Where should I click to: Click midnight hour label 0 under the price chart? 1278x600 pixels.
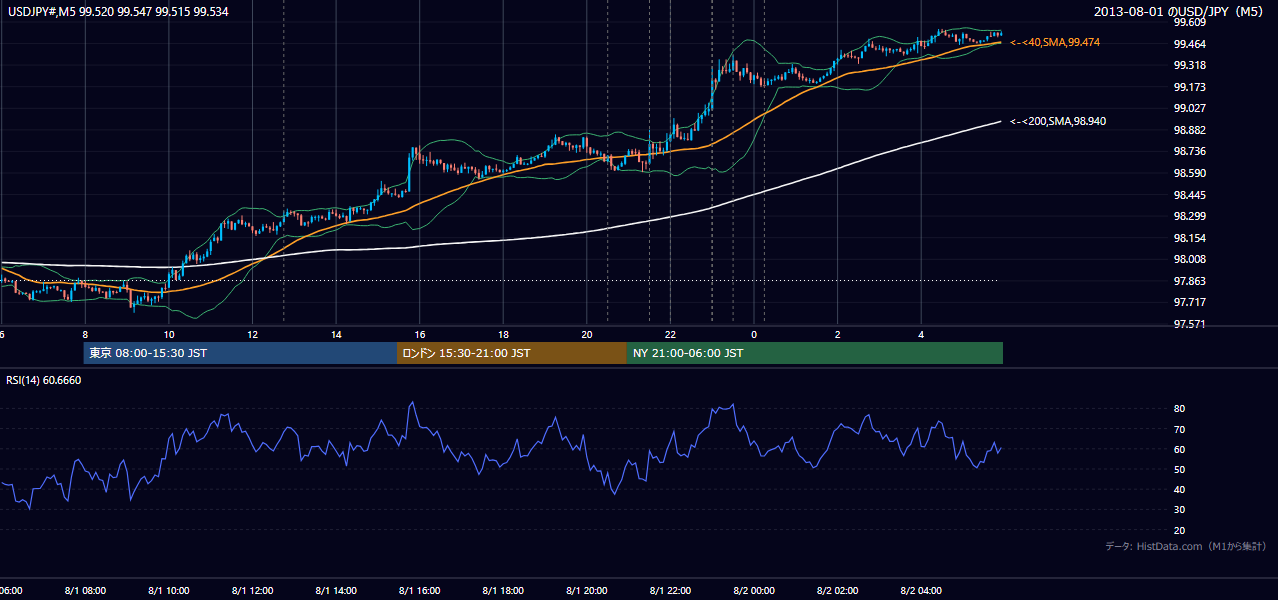tap(754, 335)
